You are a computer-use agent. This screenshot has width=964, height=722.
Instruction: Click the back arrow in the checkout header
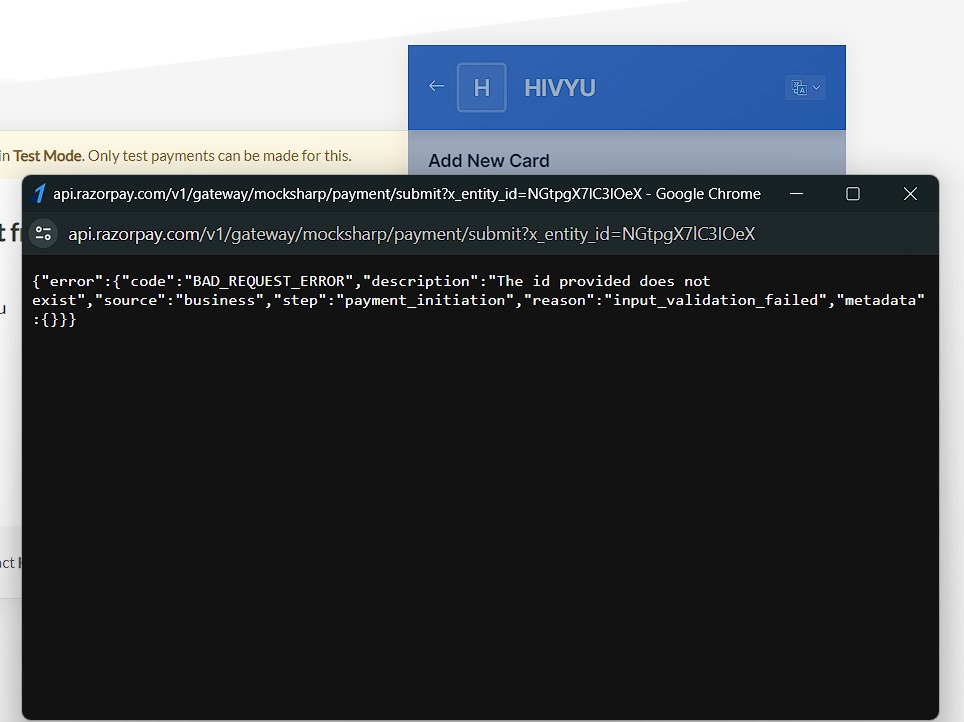(x=437, y=87)
